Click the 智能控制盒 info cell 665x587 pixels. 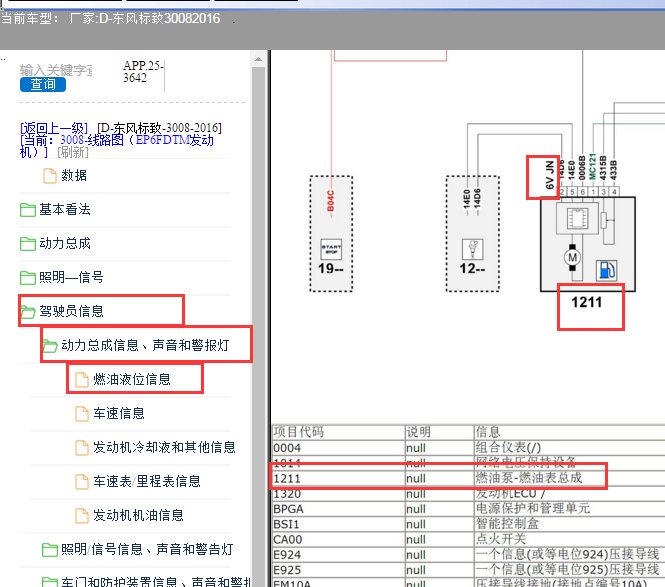[x=507, y=524]
